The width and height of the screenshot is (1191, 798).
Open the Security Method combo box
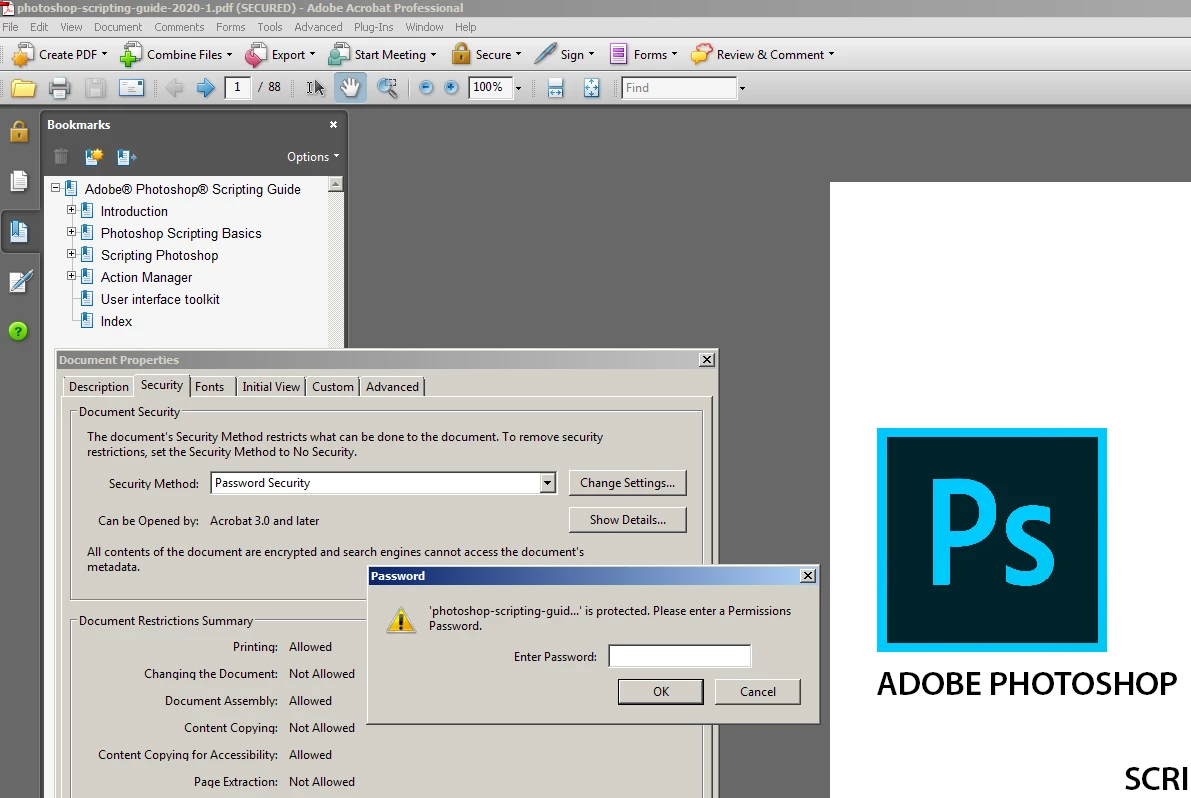(384, 483)
